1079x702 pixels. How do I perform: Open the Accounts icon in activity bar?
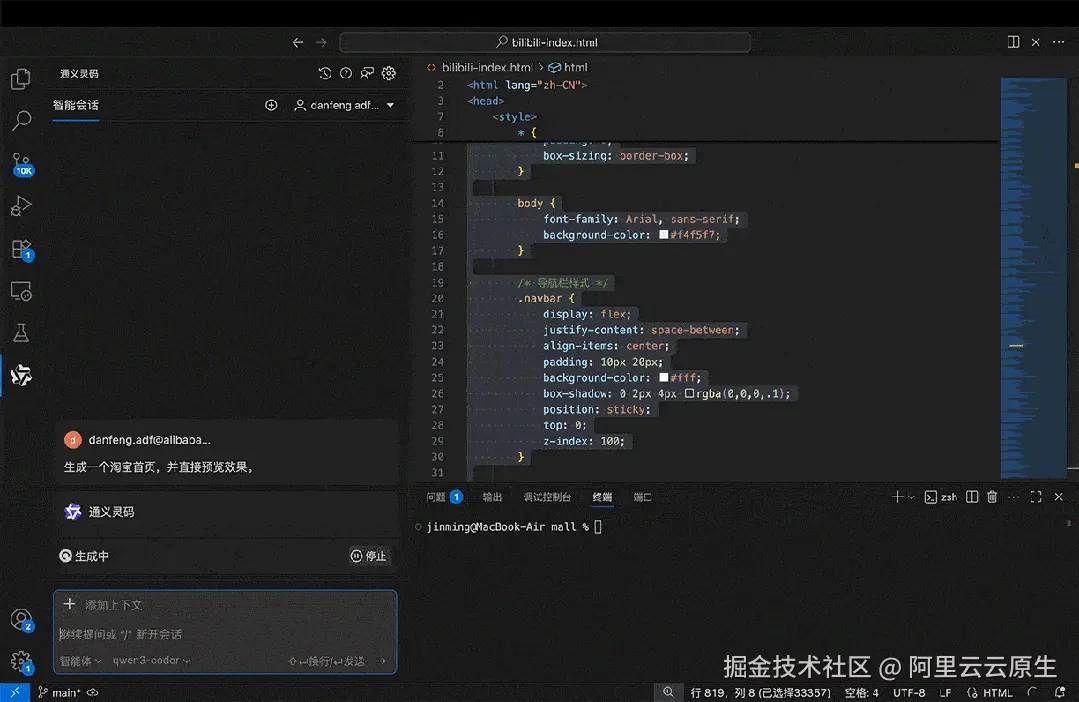tap(21, 620)
